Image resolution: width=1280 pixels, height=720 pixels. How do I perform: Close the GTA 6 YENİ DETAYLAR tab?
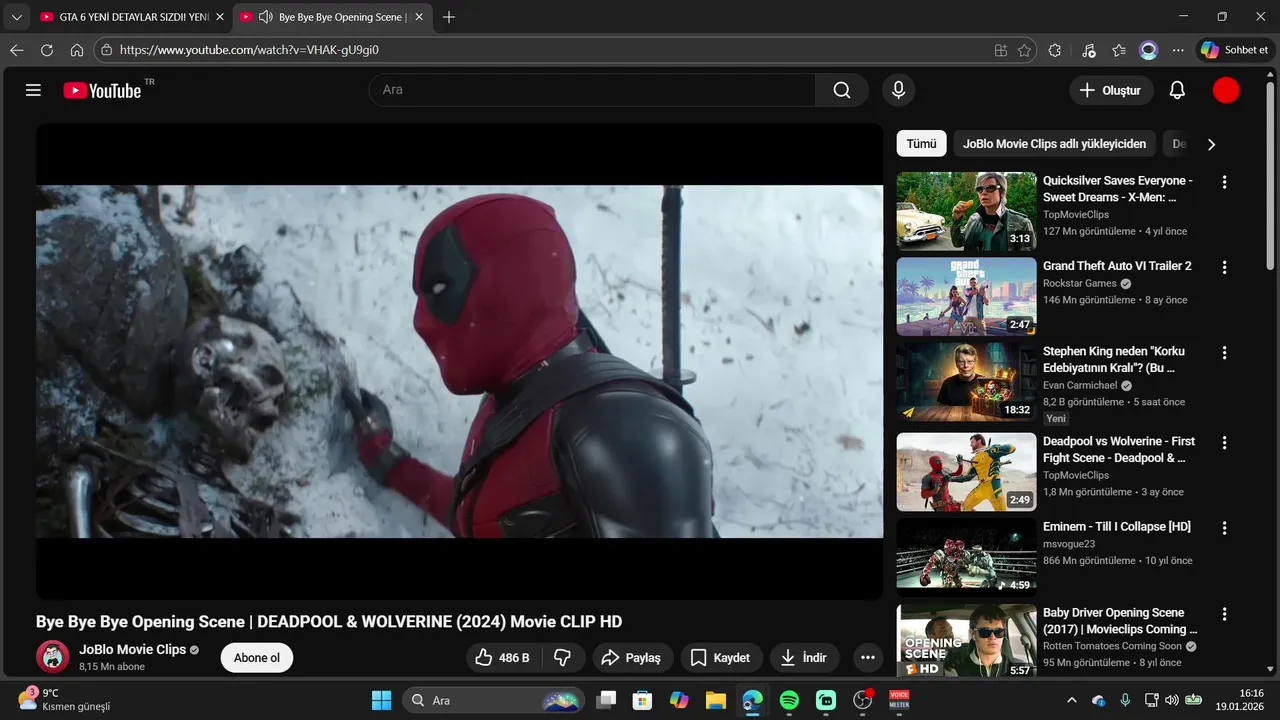click(x=219, y=17)
